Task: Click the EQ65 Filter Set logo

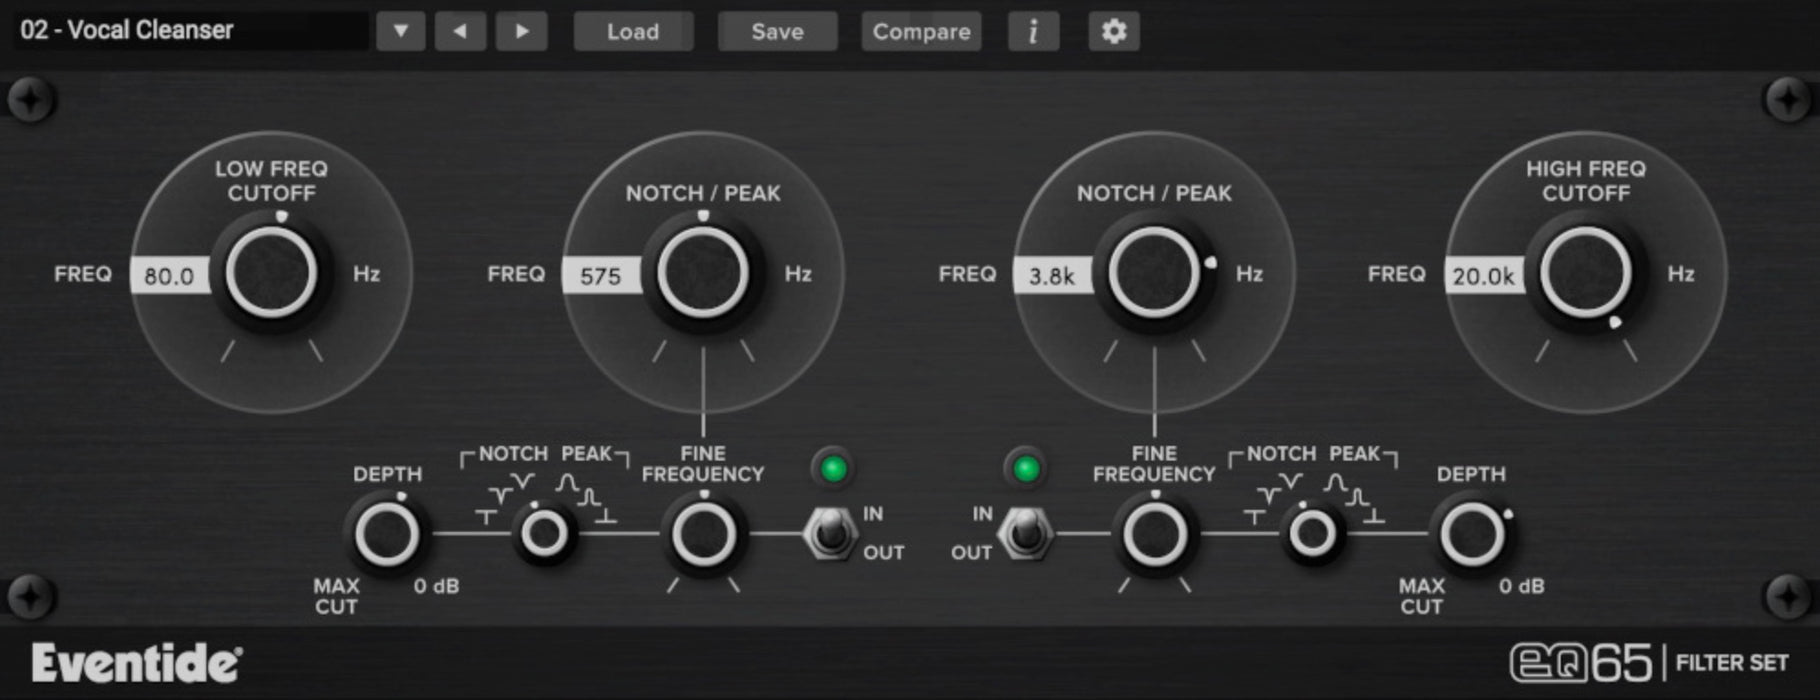Action: click(1648, 663)
